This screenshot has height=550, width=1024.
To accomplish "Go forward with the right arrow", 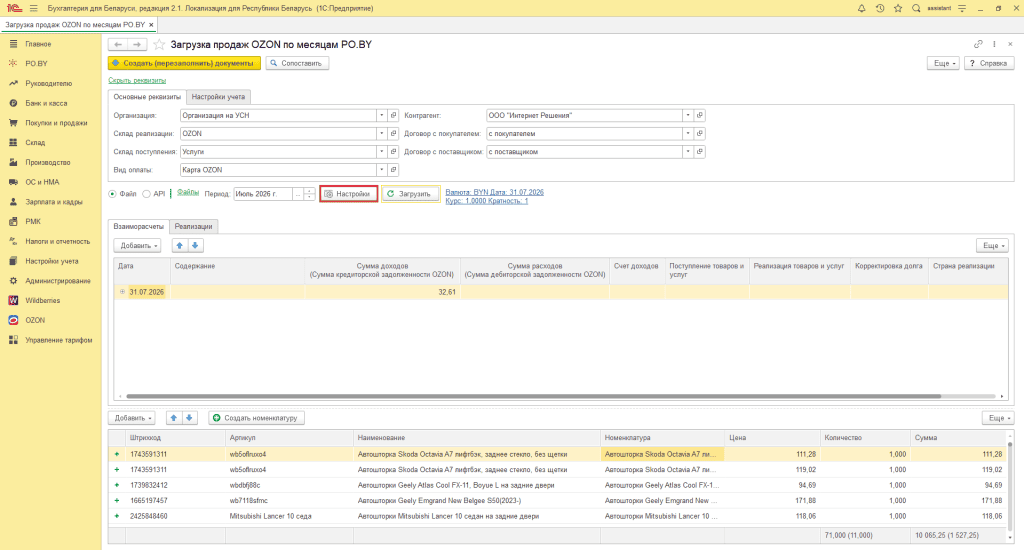I will 137,44.
